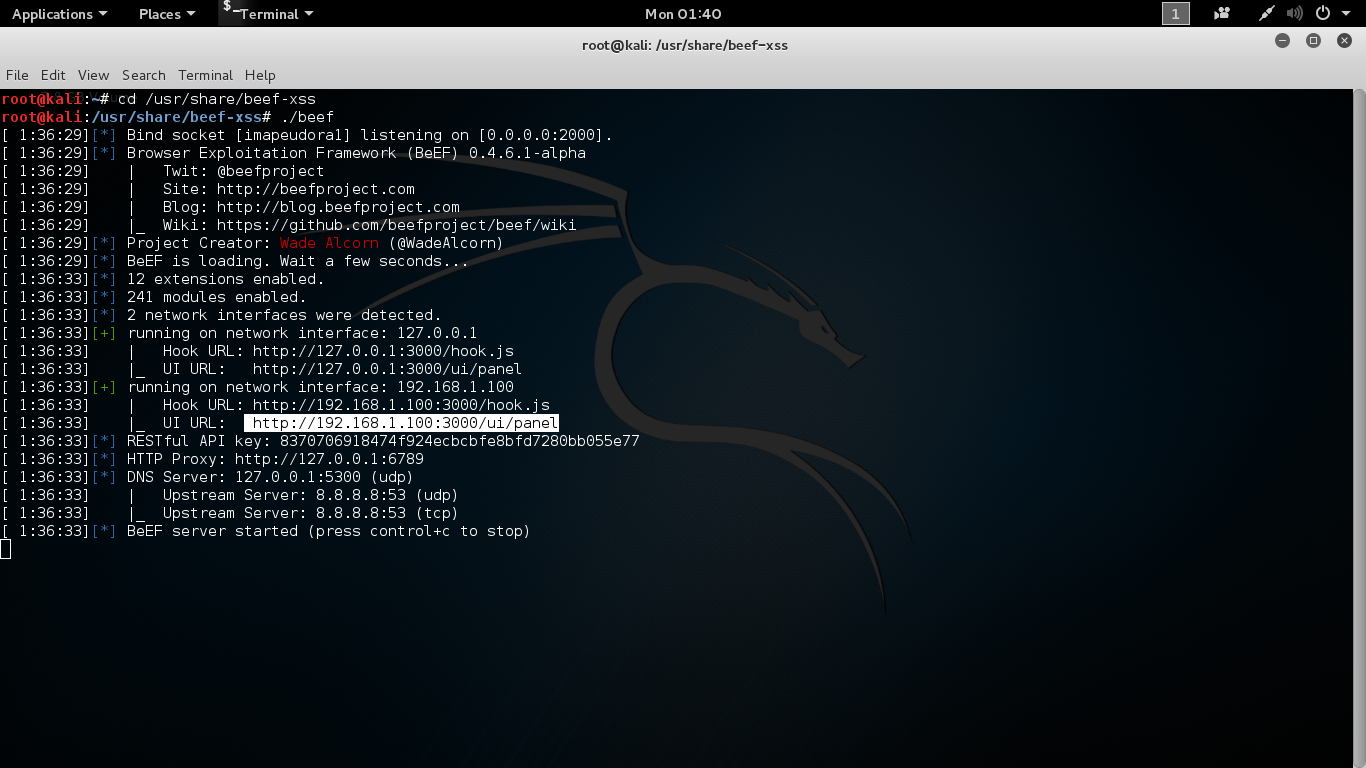Image resolution: width=1366 pixels, height=768 pixels.
Task: Click the '2 network interfaces were detected.' line
Action: 284,315
